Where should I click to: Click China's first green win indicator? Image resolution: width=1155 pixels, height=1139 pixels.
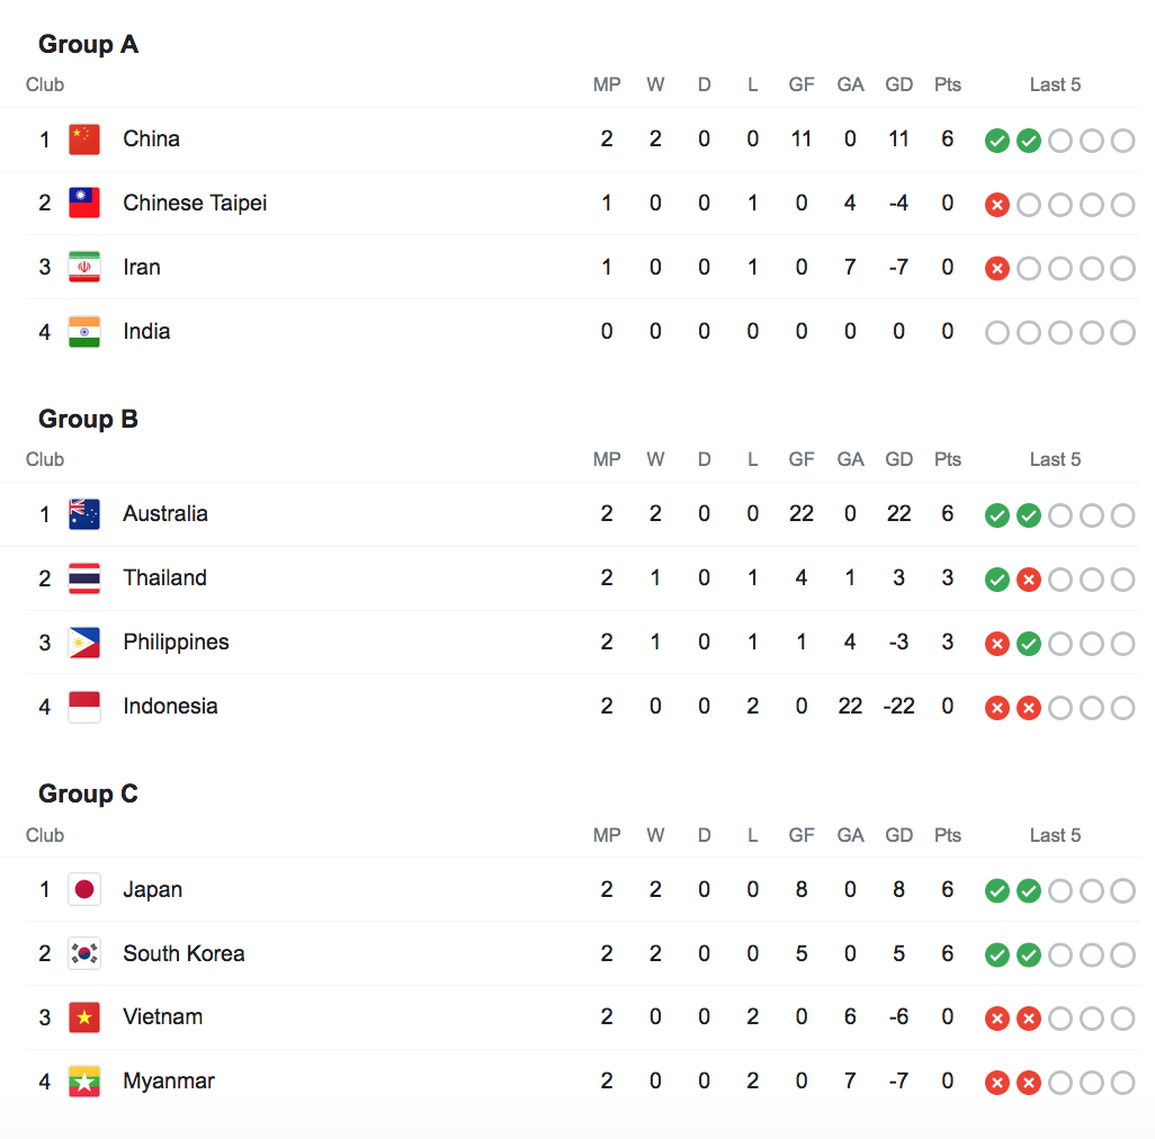point(997,141)
